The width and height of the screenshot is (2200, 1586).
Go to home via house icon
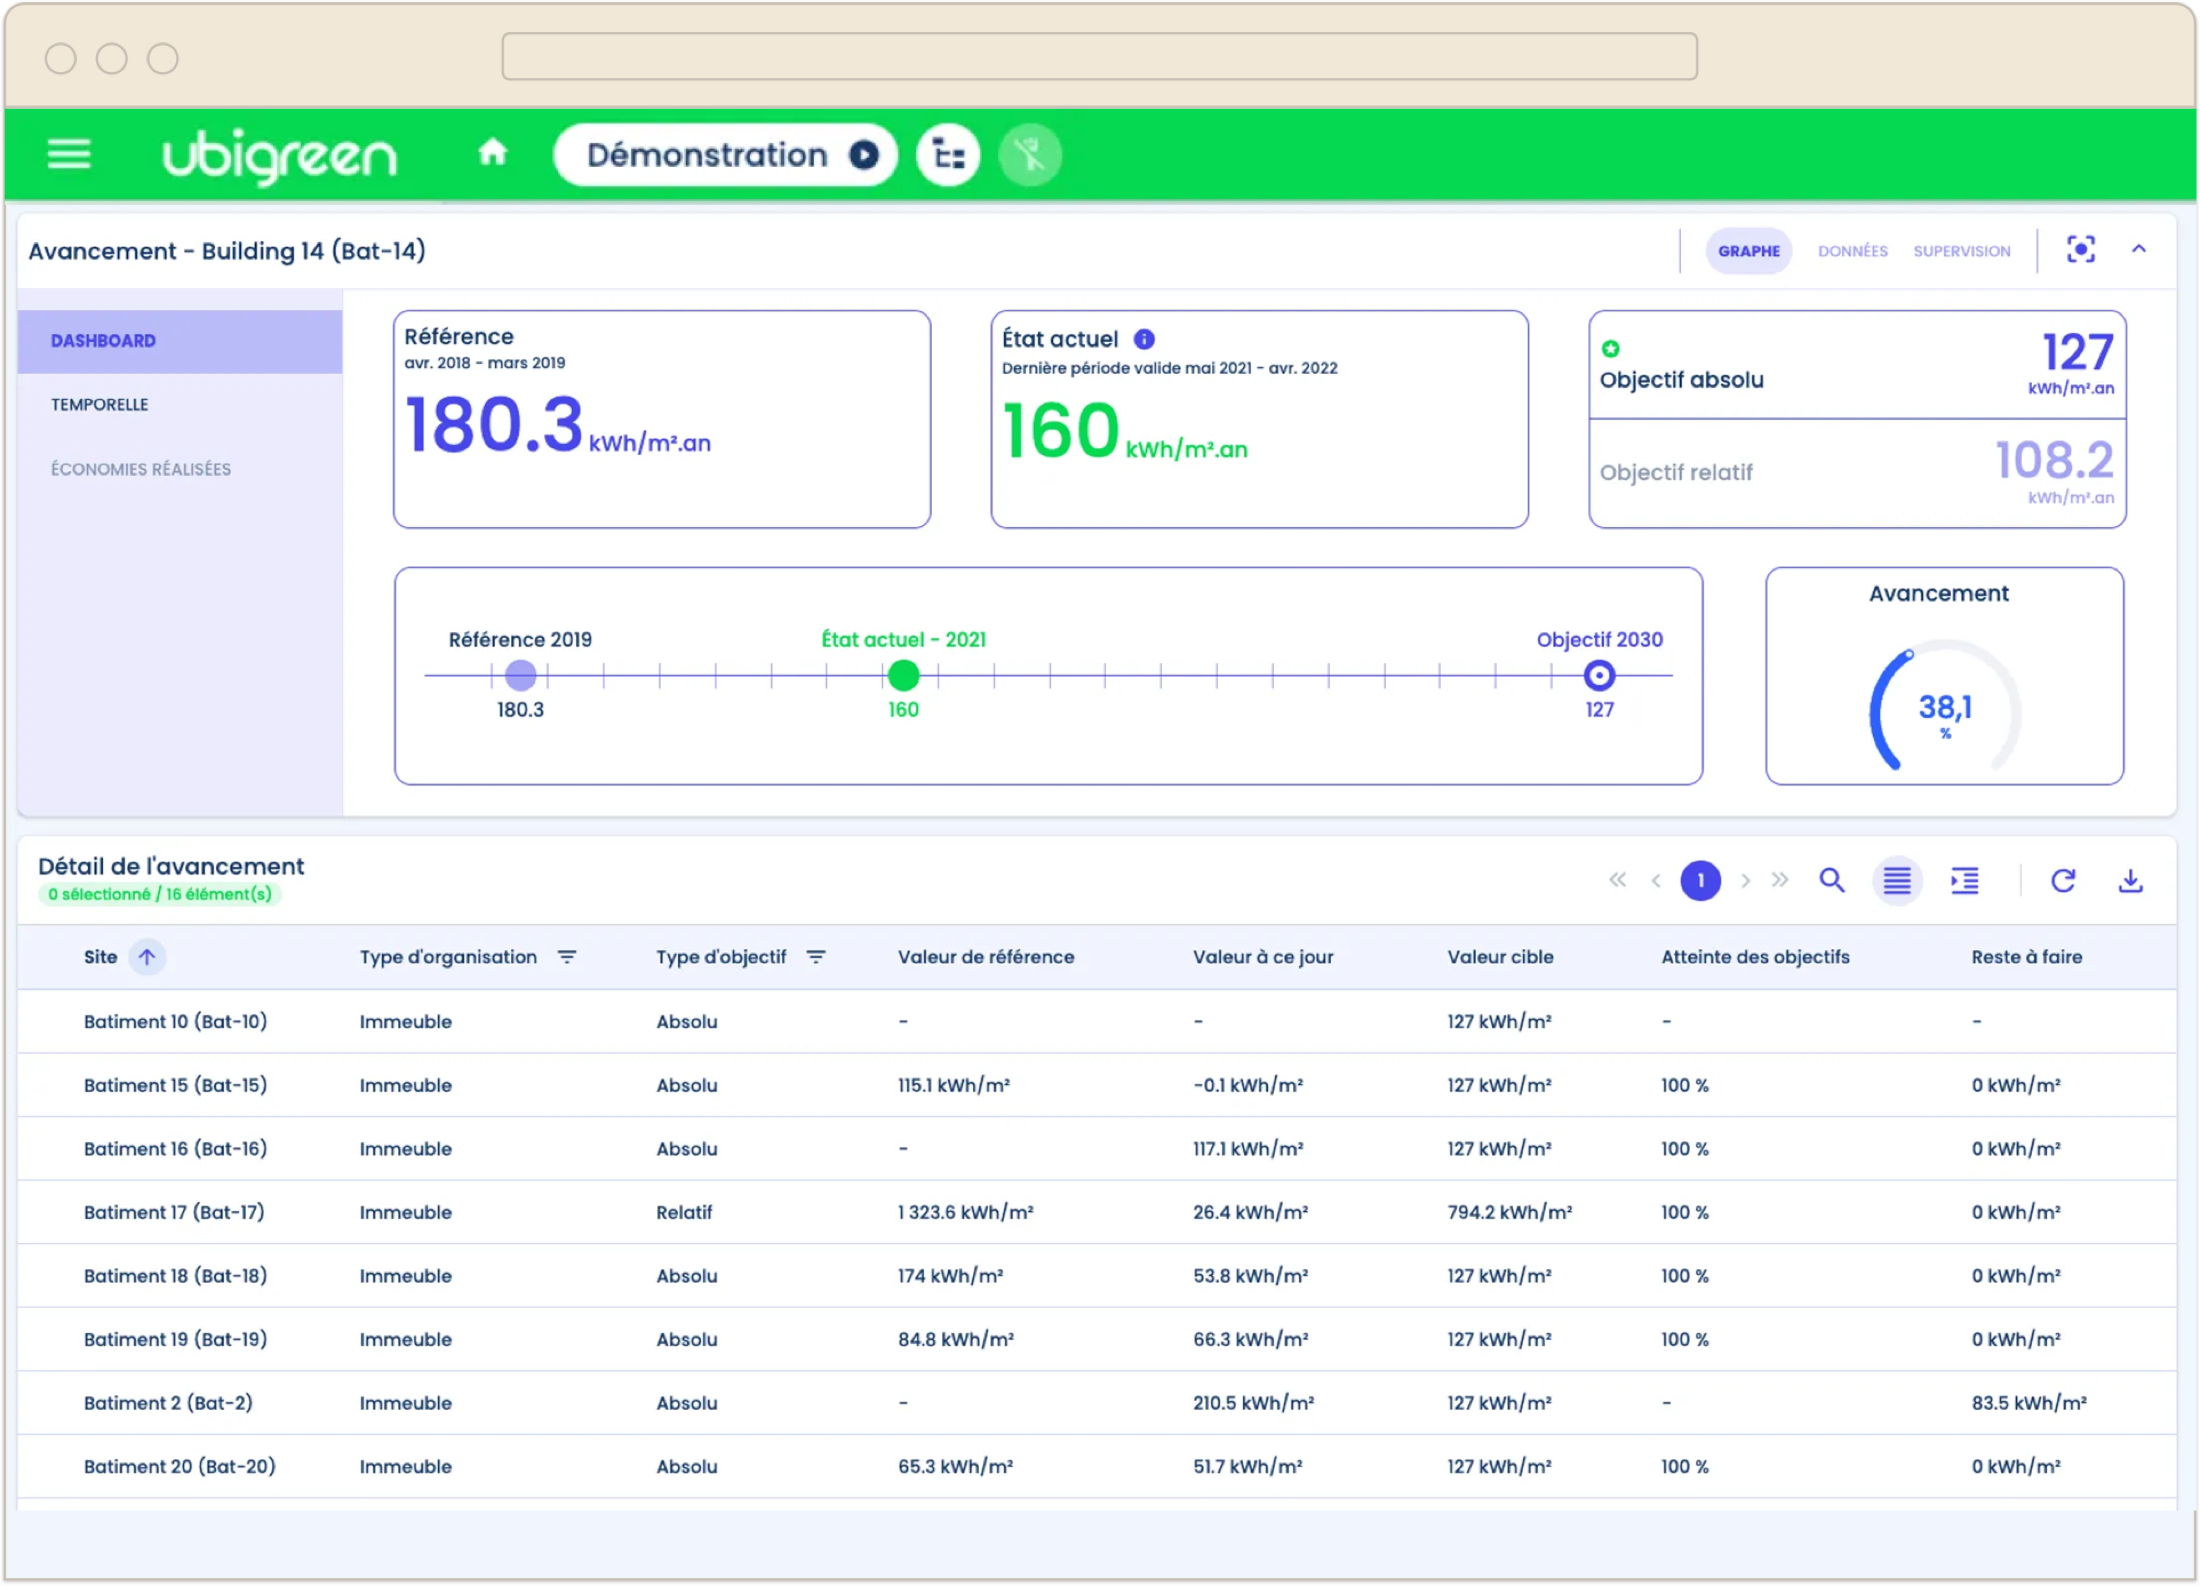[492, 153]
